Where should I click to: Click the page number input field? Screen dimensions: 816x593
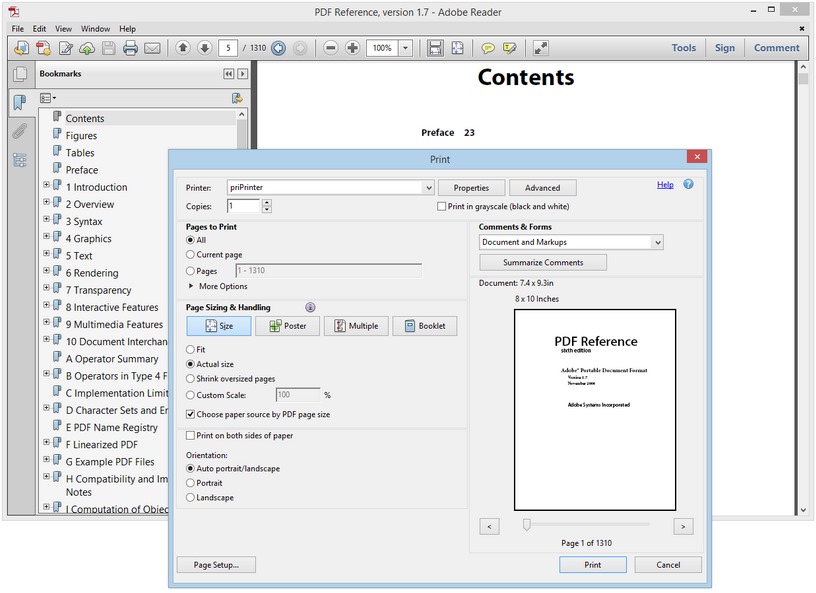(x=228, y=48)
